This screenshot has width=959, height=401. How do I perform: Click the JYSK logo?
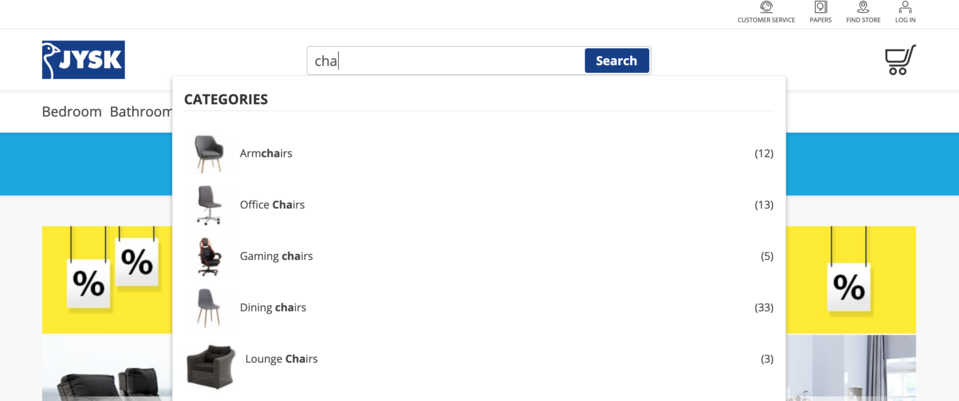pos(83,60)
